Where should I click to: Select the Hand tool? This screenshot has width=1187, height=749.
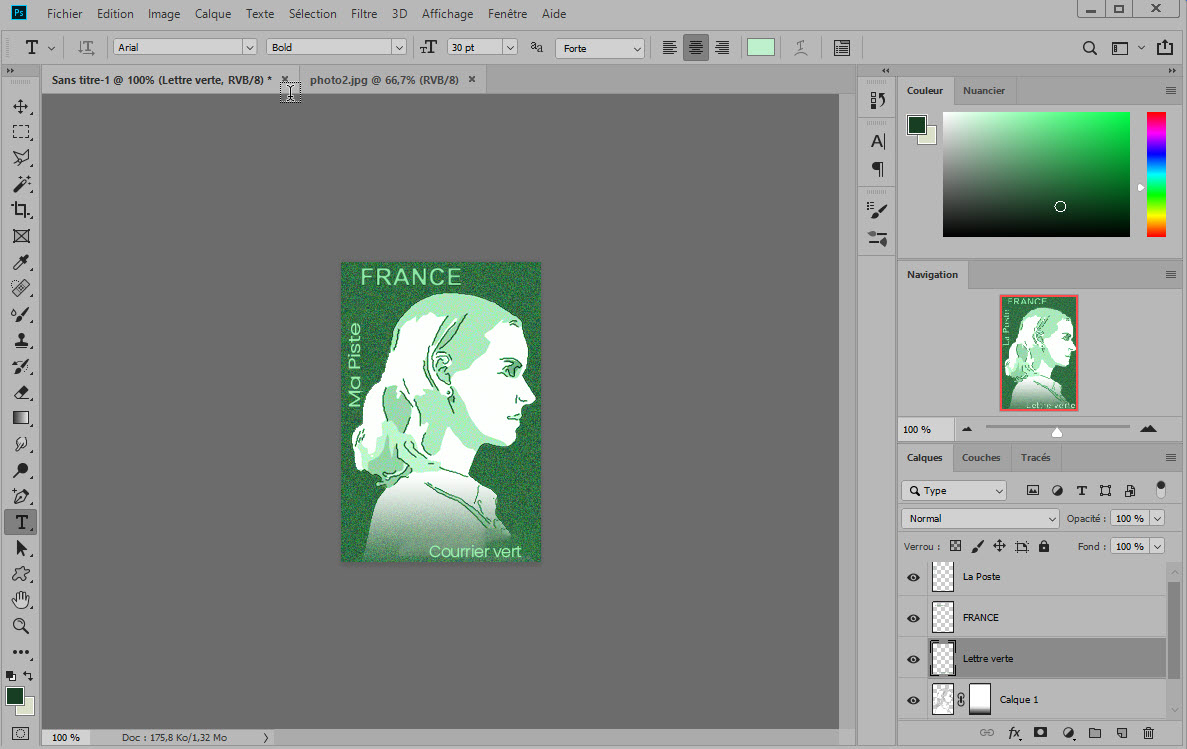(21, 601)
